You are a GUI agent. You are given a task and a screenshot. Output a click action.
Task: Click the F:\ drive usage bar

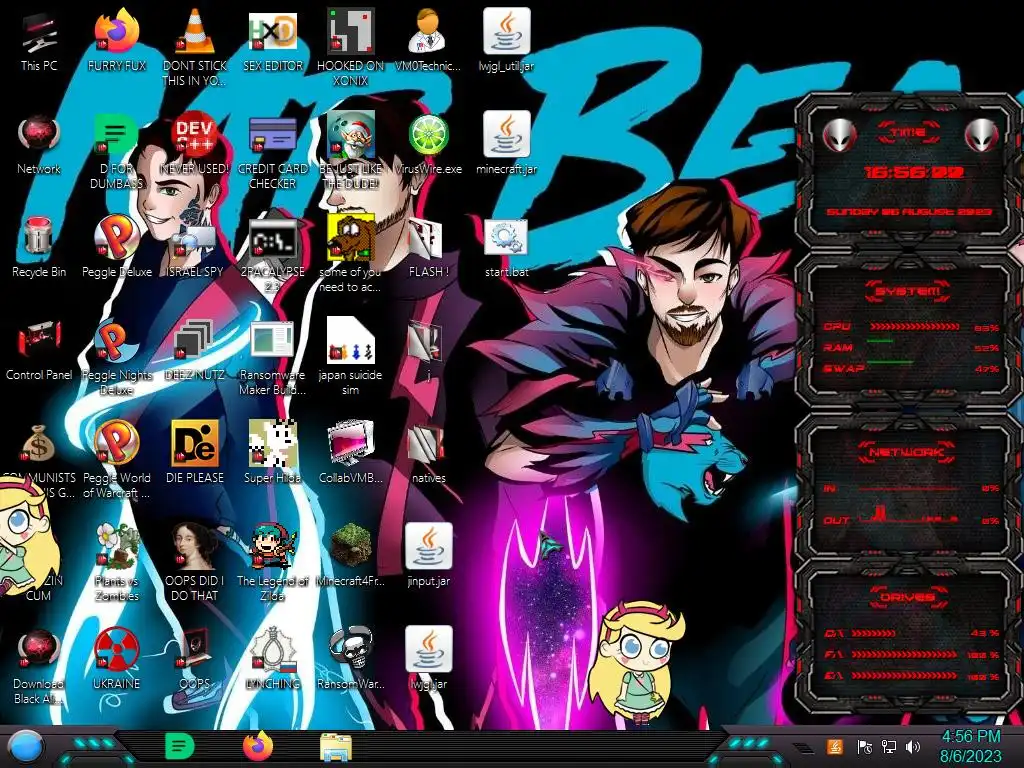click(906, 654)
